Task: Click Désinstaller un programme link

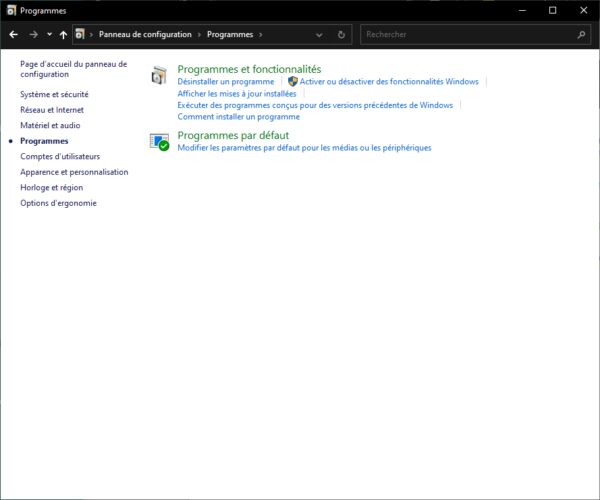Action: (x=225, y=81)
